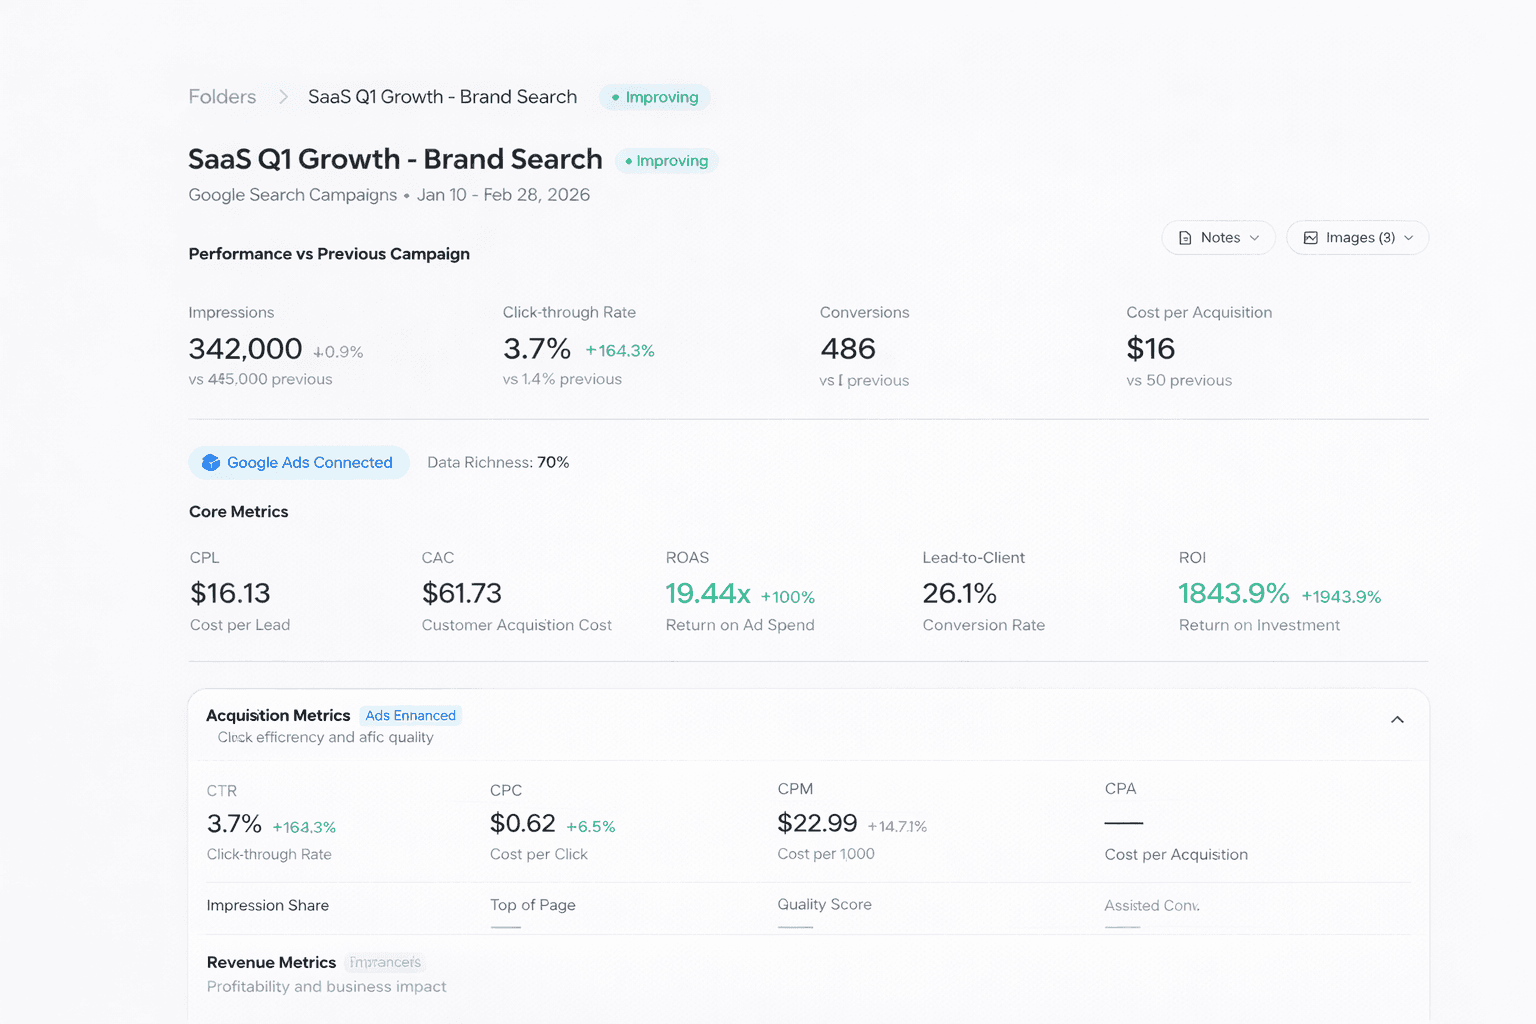Screen dimensions: 1536x1024
Task: Click the green status dot beside the page title
Action: point(628,161)
